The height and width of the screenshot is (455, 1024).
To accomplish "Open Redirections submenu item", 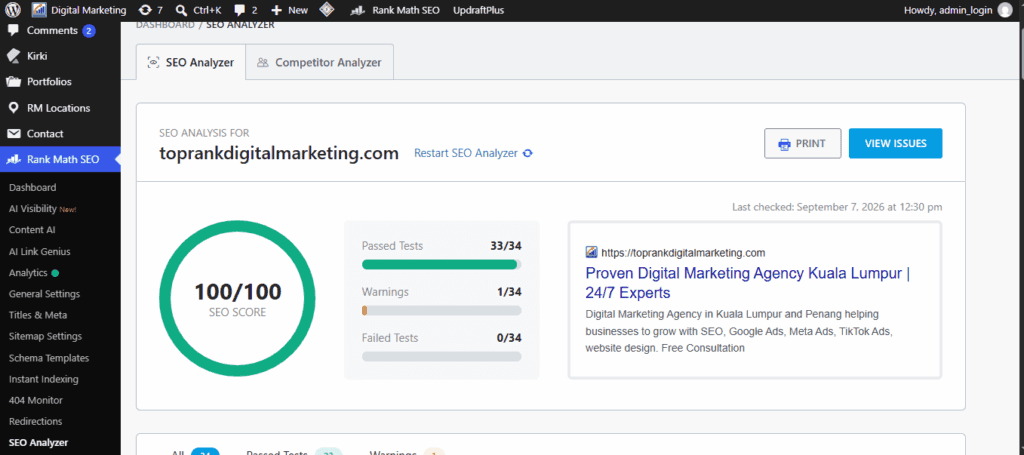I will (36, 421).
